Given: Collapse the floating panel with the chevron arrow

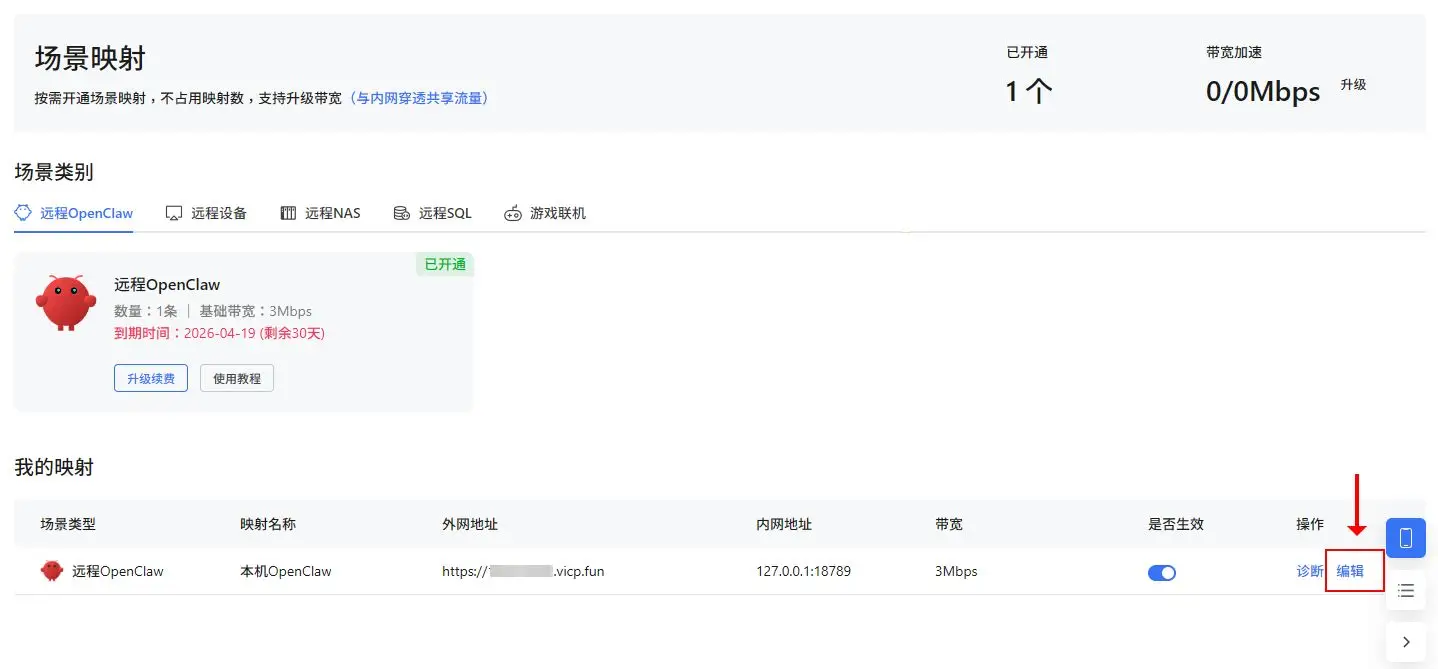Looking at the screenshot, I should pos(1405,641).
